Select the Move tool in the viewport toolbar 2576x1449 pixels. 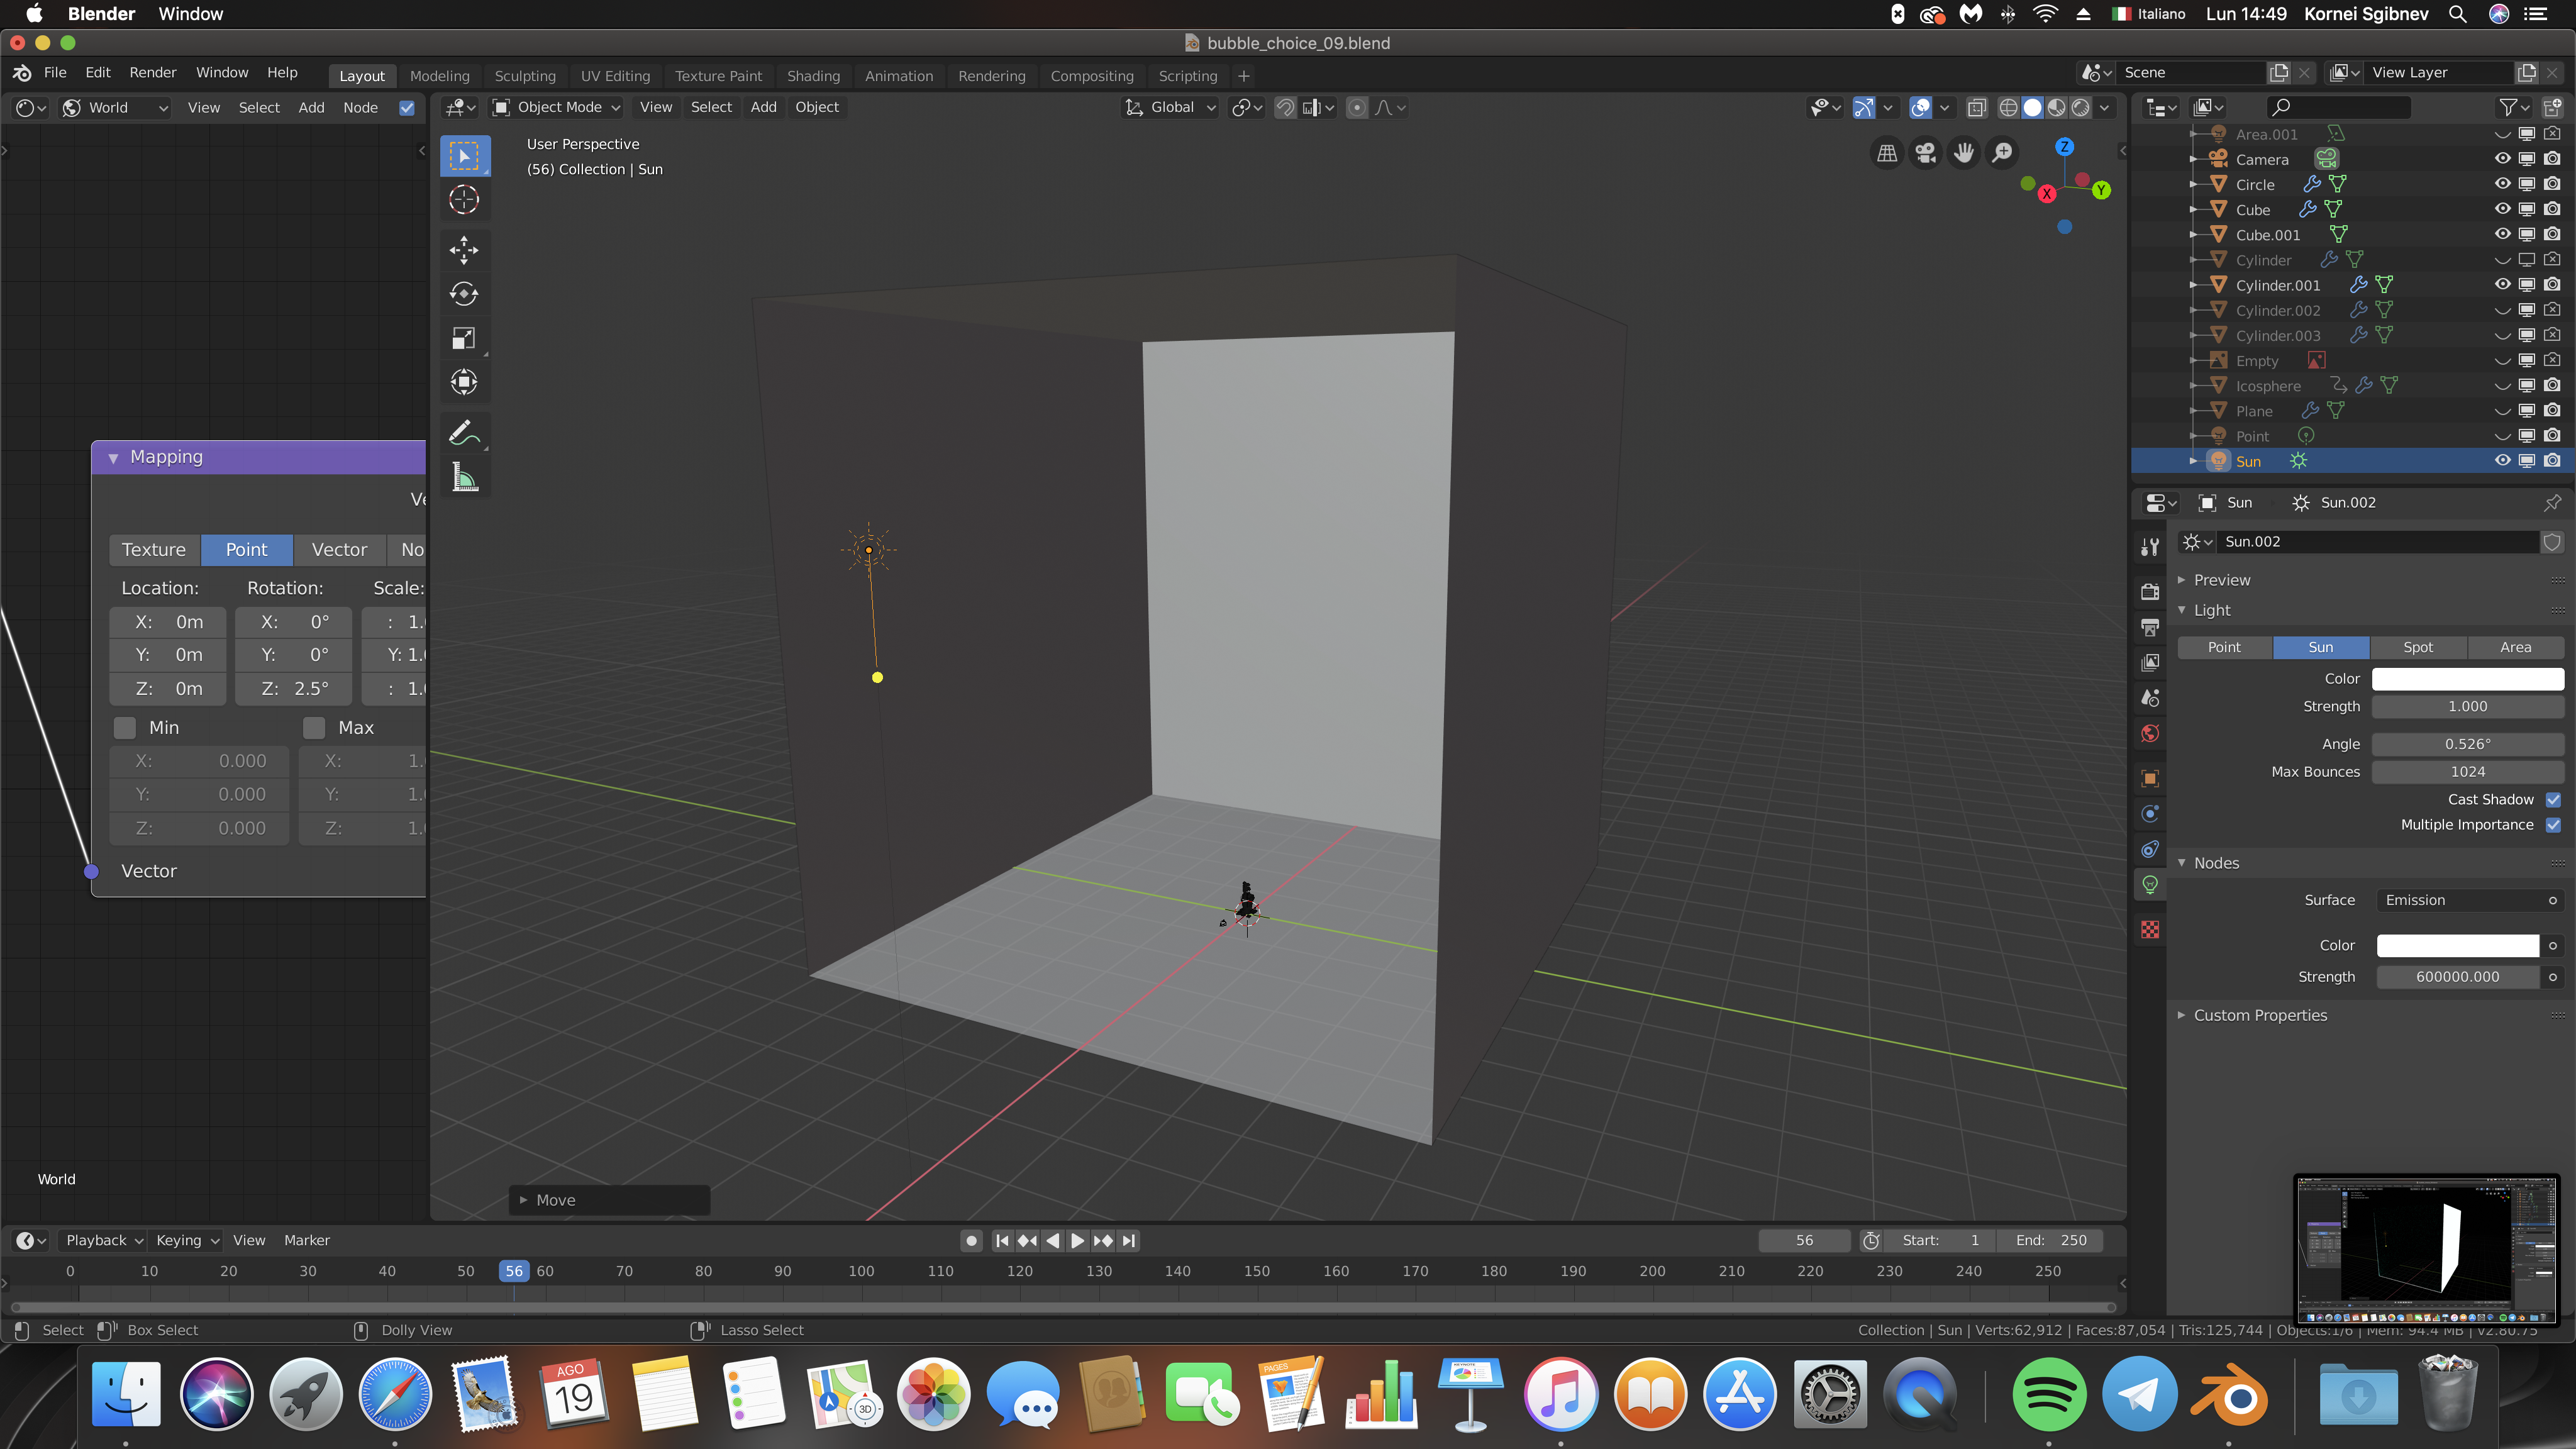[x=463, y=250]
